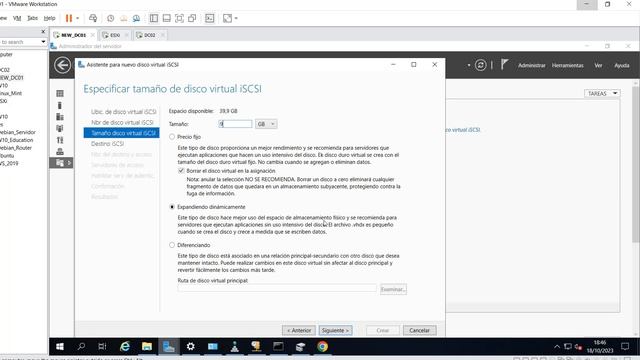Click Send Ctrl+Alt+Del toolbar icon
The width and height of the screenshot is (640, 360).
tap(93, 18)
